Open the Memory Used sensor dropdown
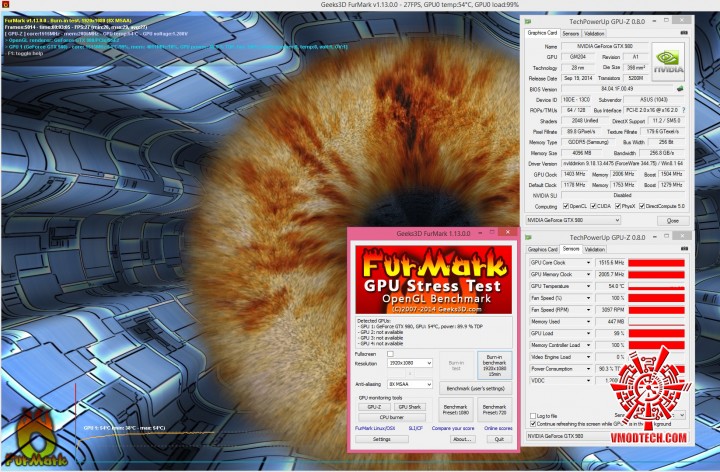Image resolution: width=720 pixels, height=472 pixels. [588, 322]
